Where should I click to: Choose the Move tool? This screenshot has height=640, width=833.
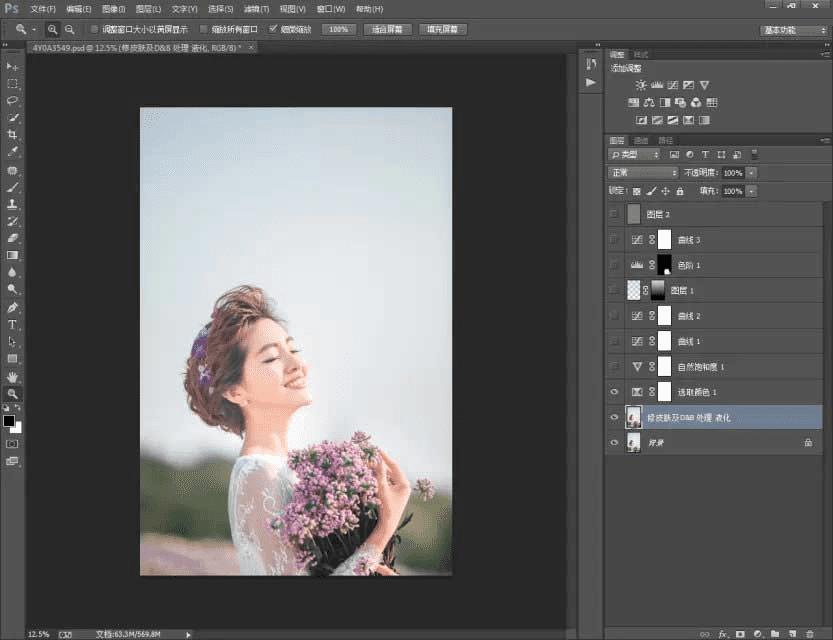[13, 66]
